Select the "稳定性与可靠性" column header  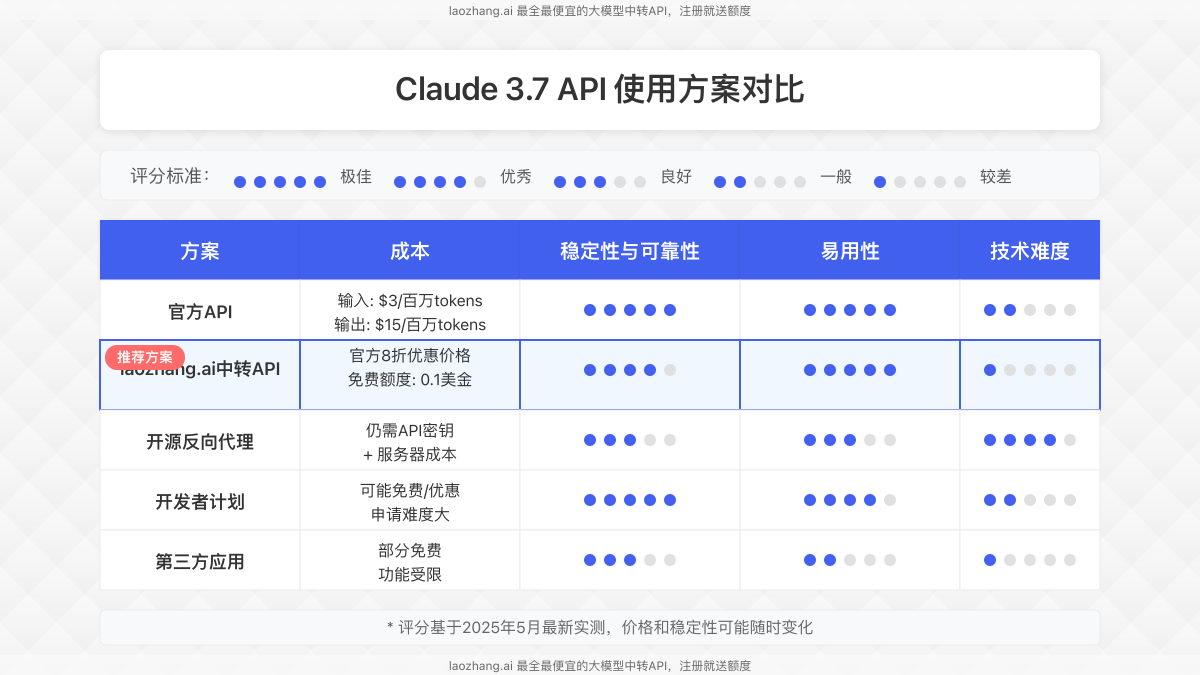tap(630, 251)
